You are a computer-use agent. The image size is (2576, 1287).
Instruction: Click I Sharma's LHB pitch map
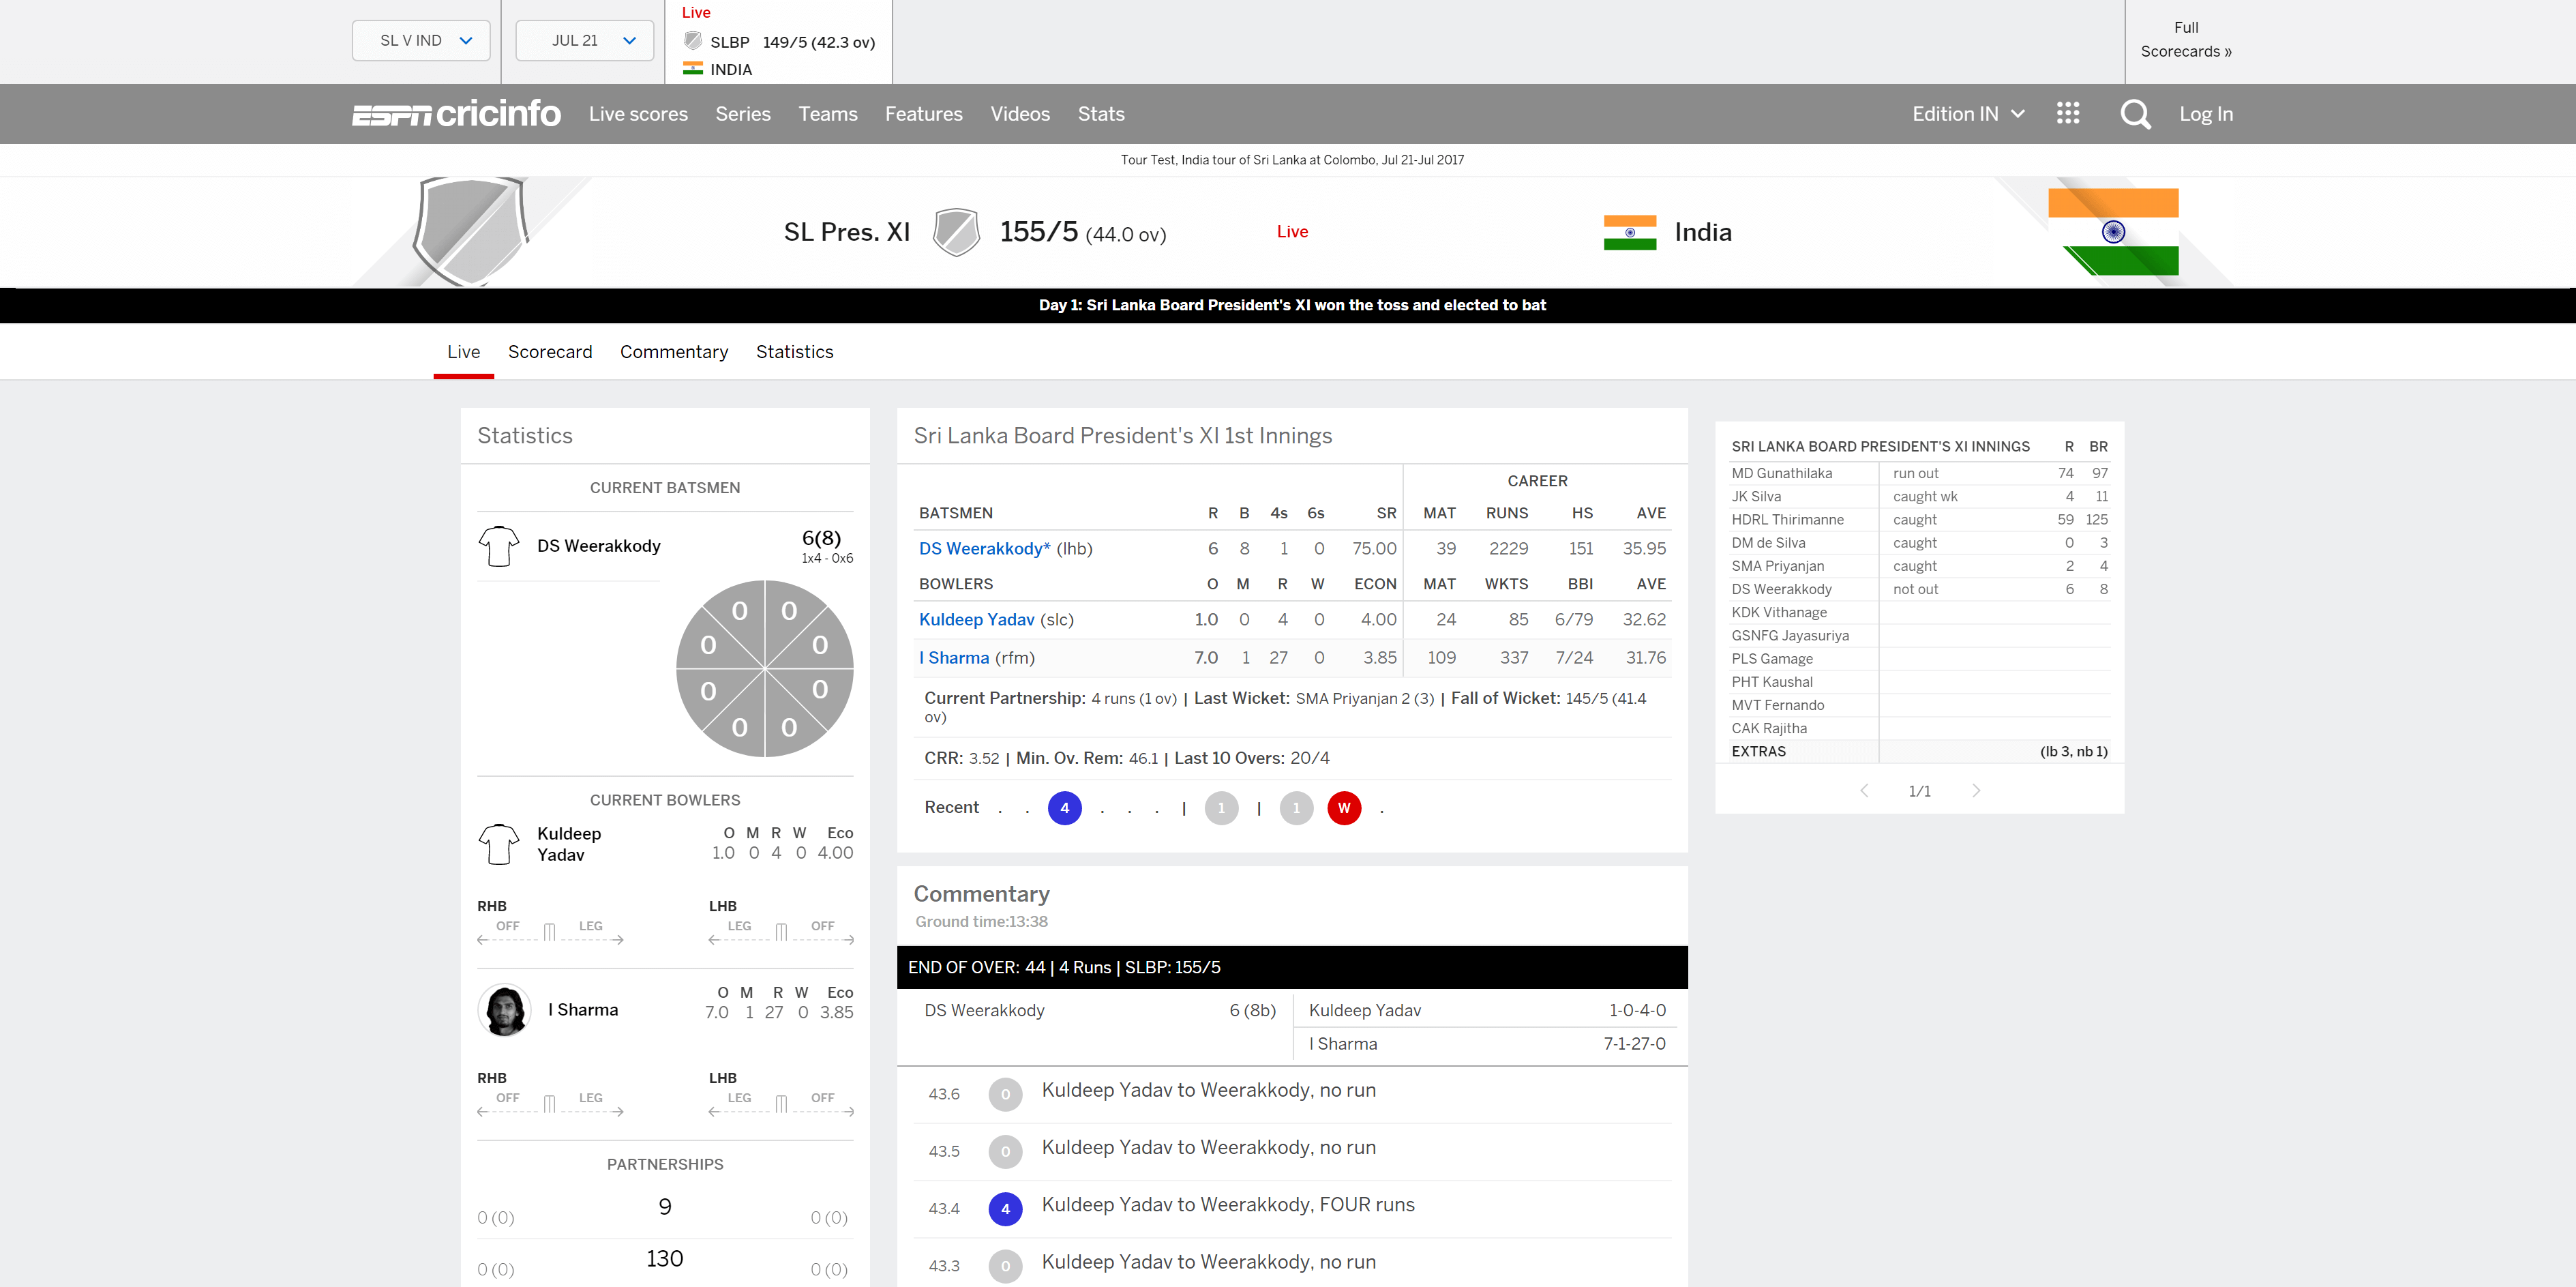(781, 1104)
